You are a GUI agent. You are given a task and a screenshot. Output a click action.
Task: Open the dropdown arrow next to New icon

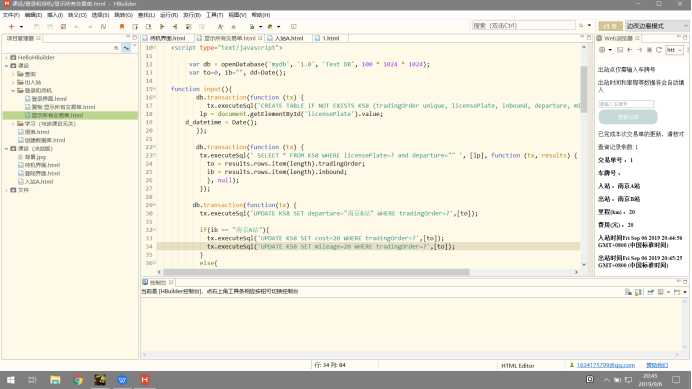coord(21,27)
